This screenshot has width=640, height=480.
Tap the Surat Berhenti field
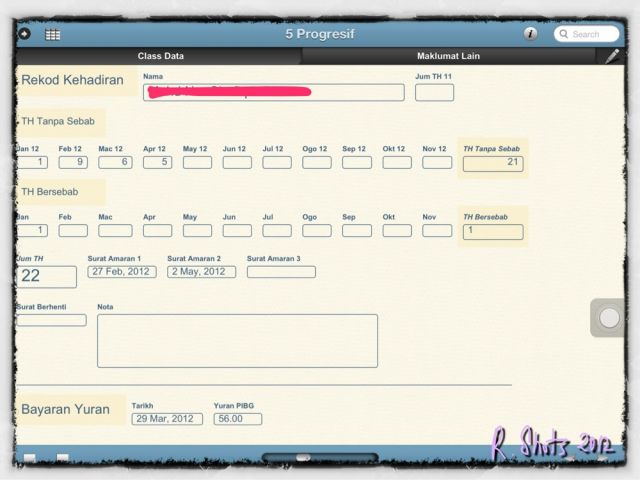tap(51, 320)
